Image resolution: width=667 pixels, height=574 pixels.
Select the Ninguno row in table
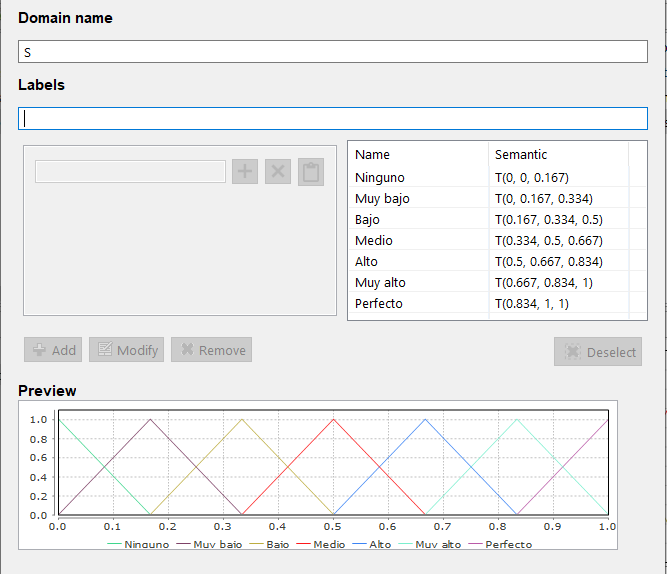[420, 177]
